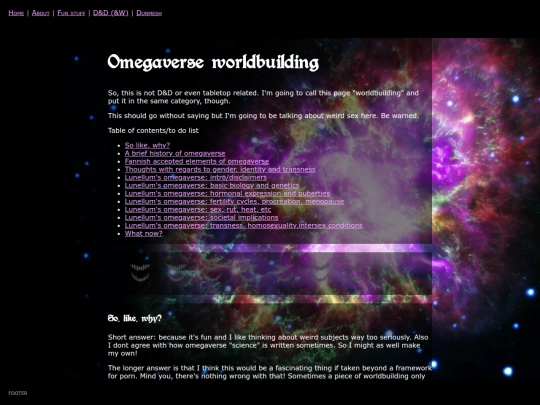
Task: Click the "Omegaverse worldbuilding" page heading
Action: coord(213,63)
